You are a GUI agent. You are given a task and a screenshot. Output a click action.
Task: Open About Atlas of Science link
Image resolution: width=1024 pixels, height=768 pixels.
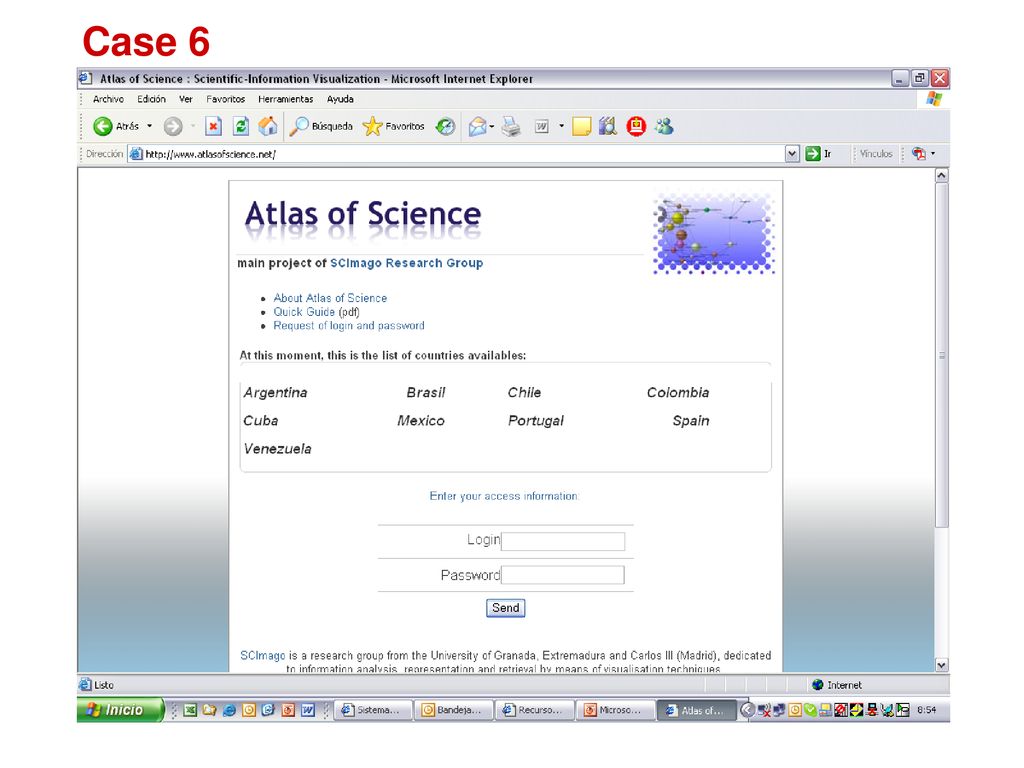(x=330, y=298)
